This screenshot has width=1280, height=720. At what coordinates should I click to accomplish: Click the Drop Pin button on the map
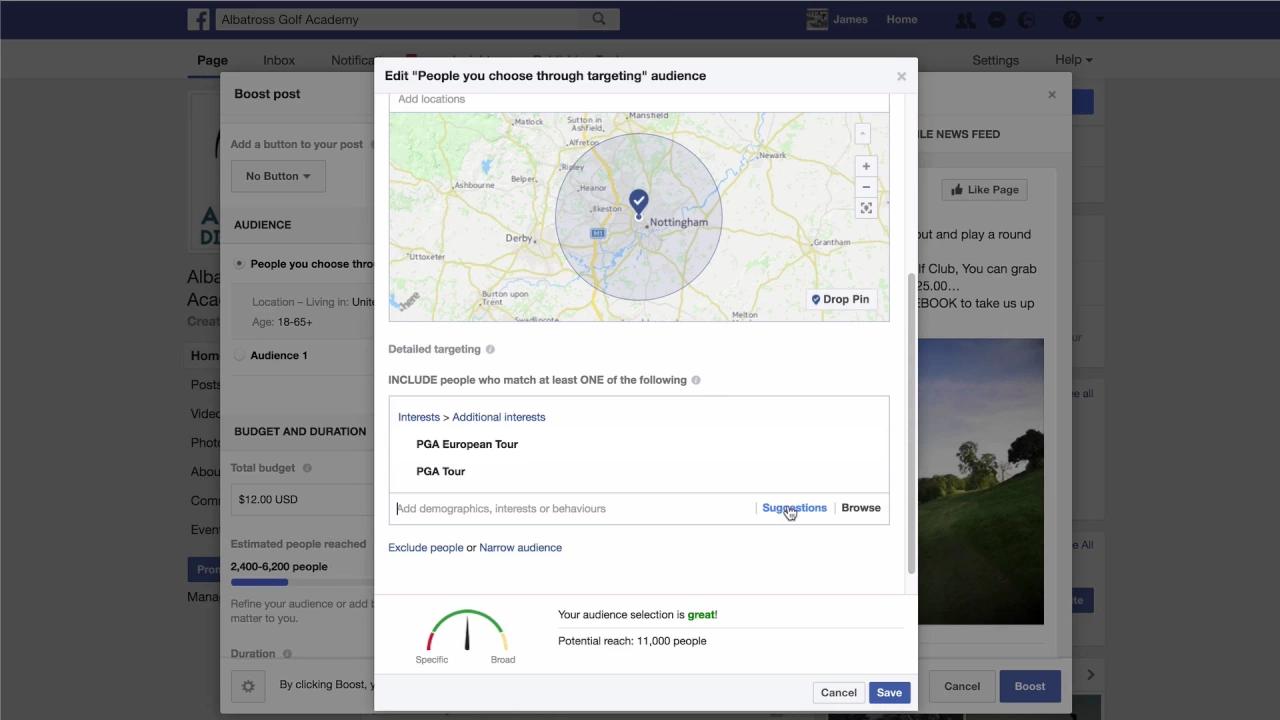click(x=840, y=299)
